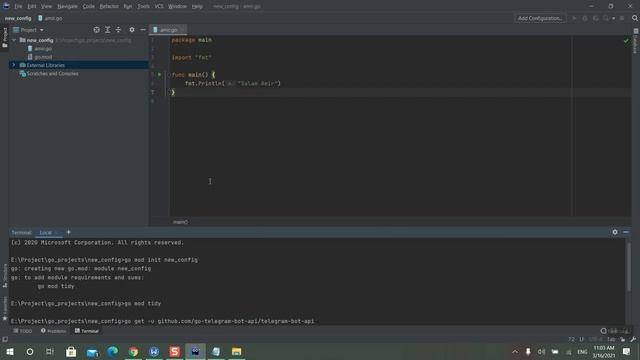Open the Edit menu
The image size is (640, 360).
click(32, 7)
